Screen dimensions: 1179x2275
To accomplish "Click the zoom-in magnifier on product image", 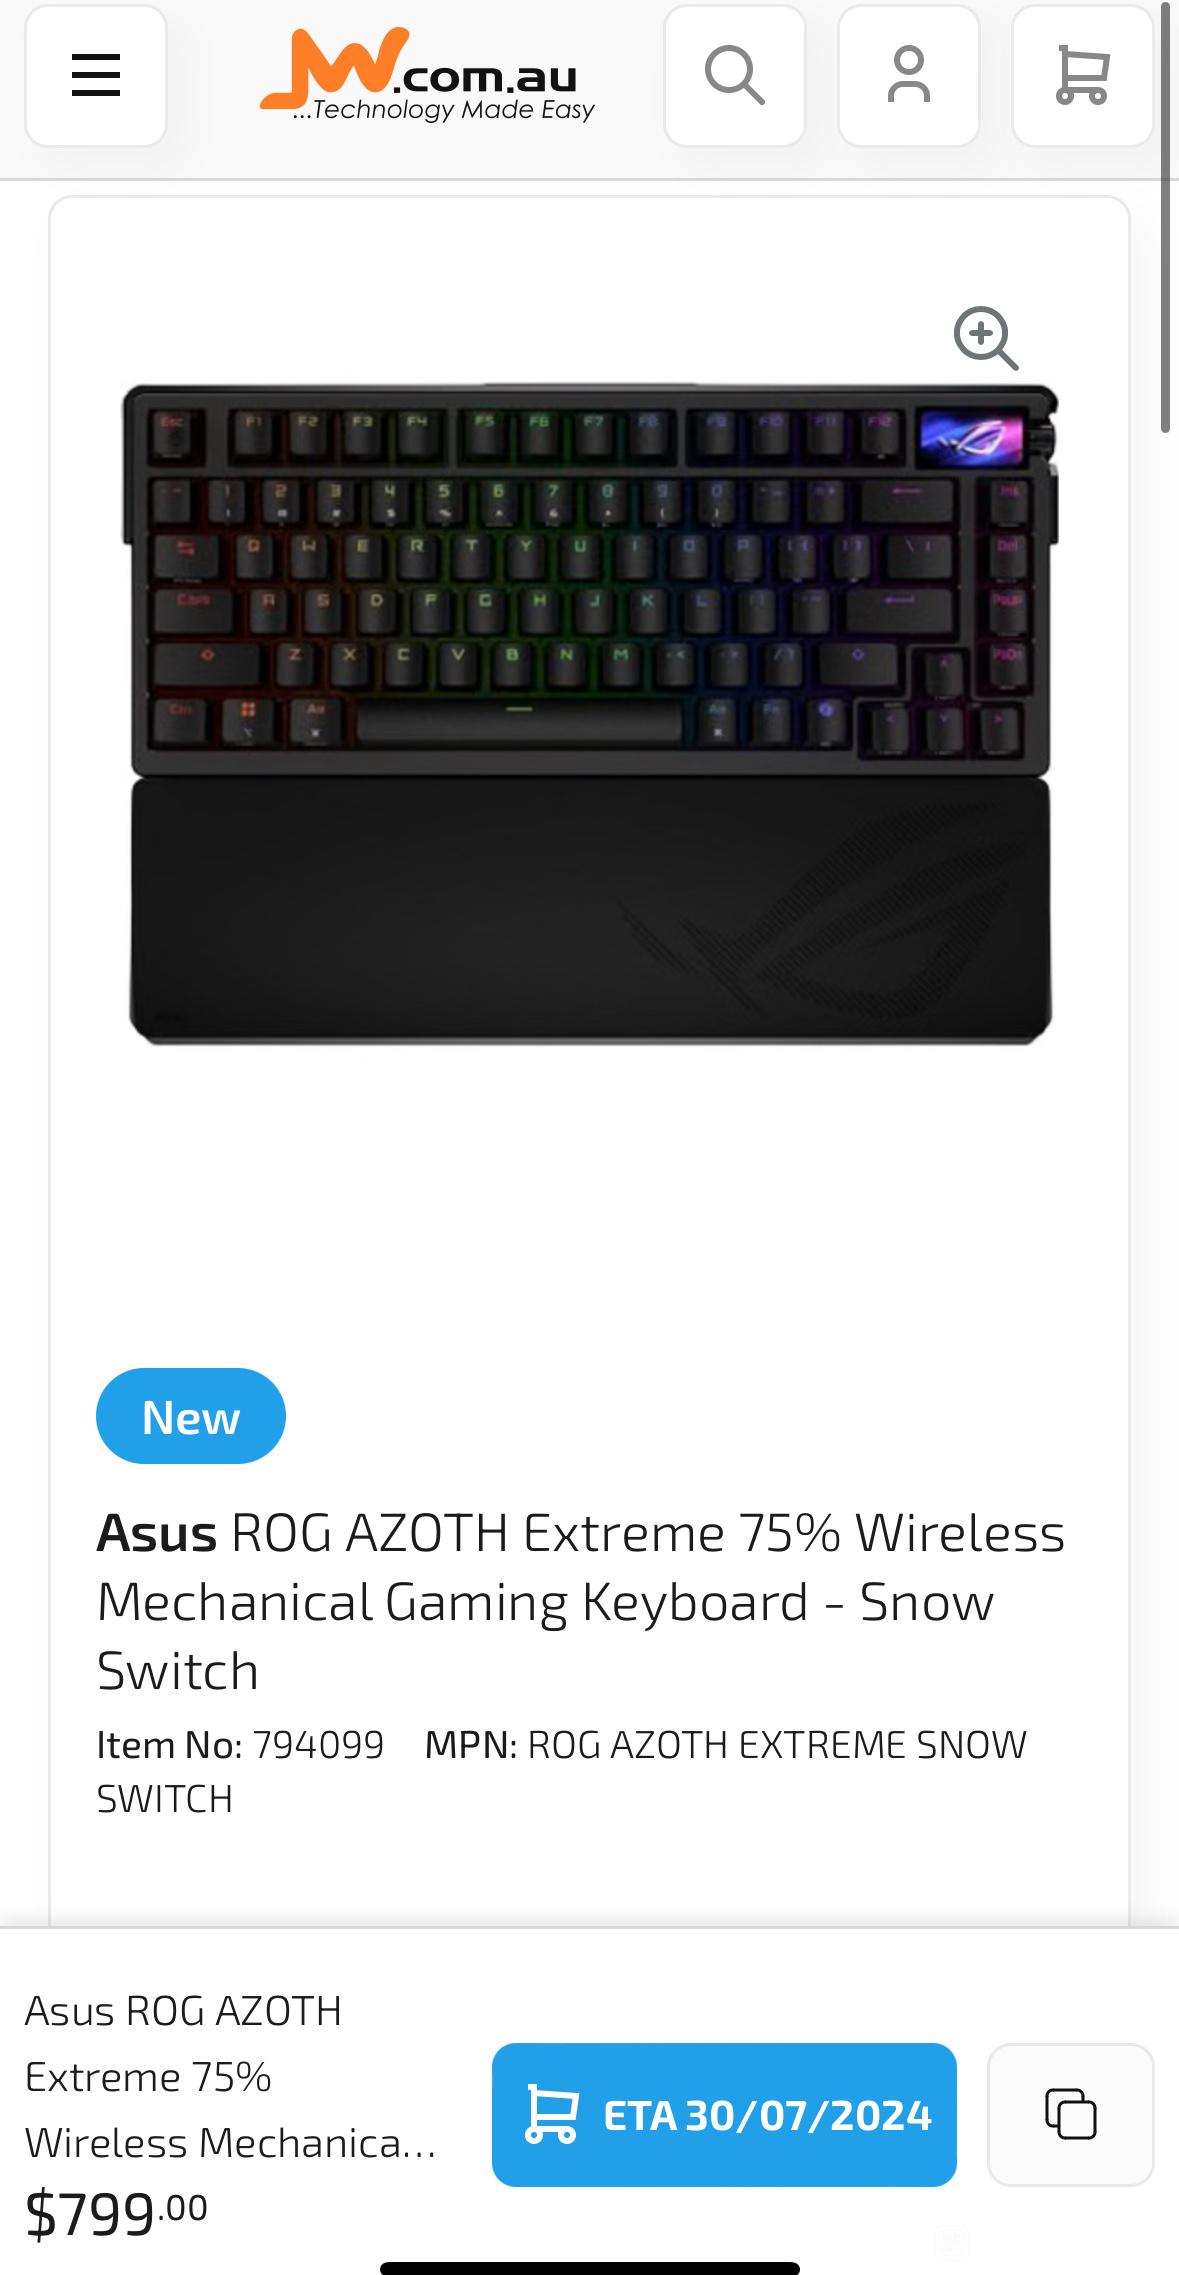I will pyautogui.click(x=986, y=338).
